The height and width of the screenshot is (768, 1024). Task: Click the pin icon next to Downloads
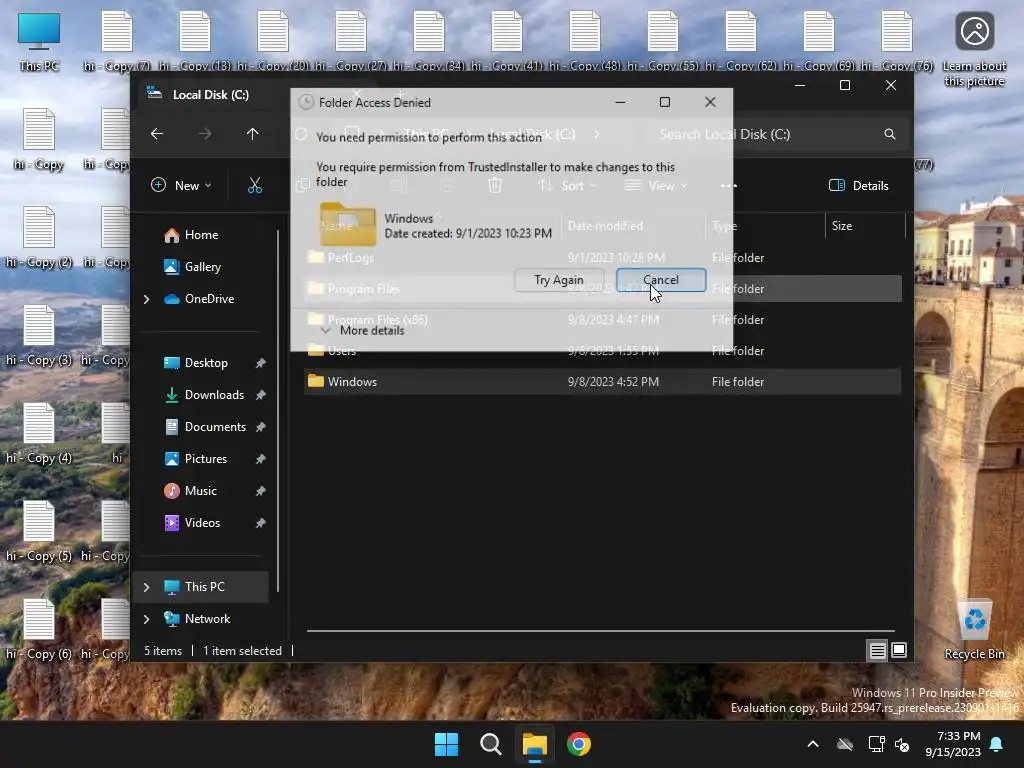point(260,395)
